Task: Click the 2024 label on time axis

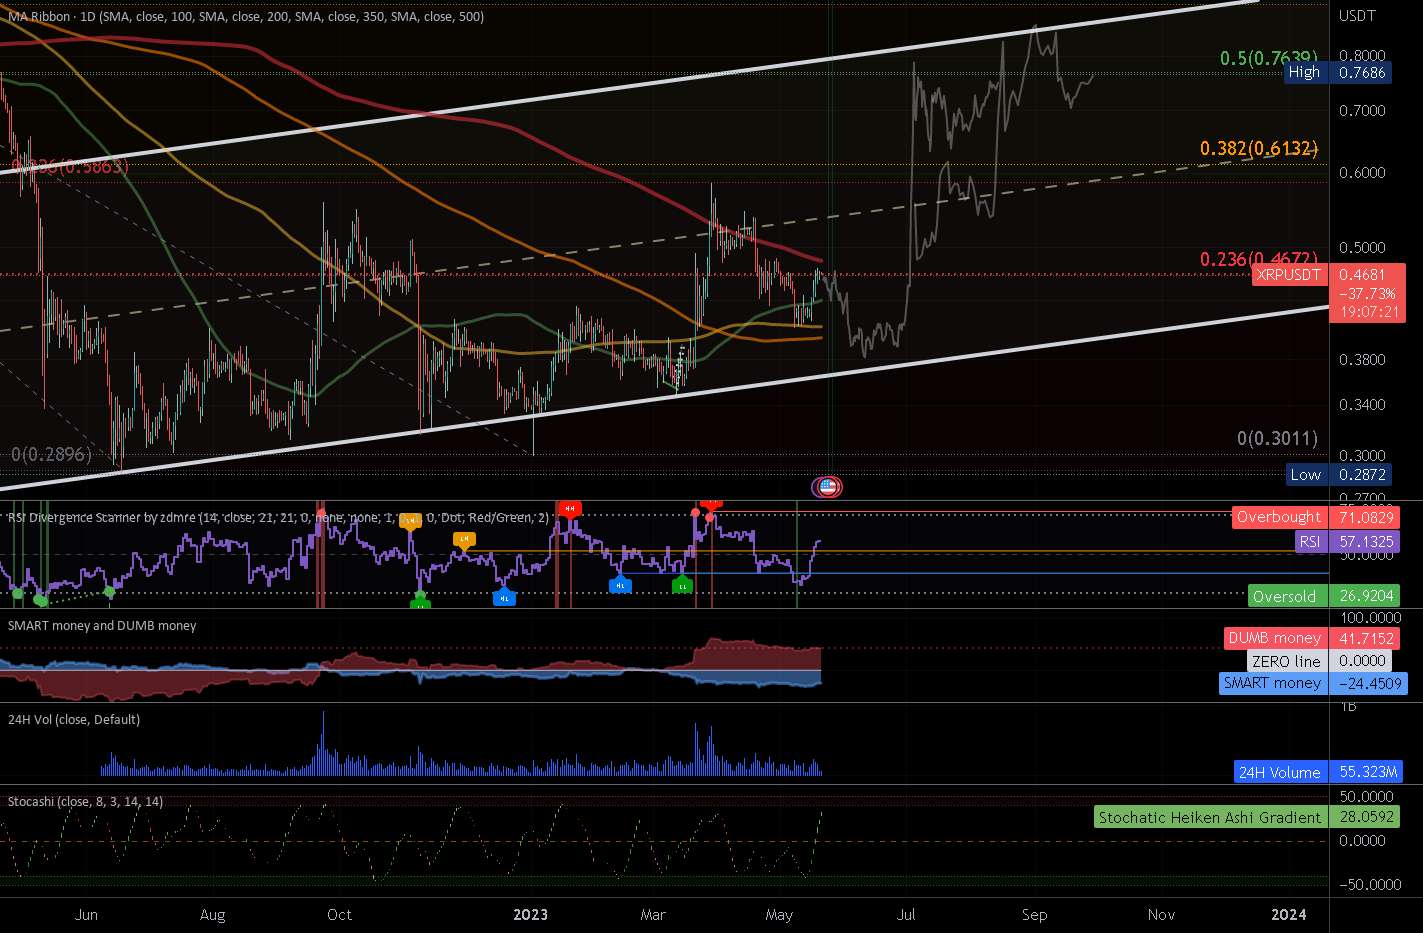Action: click(x=1288, y=914)
